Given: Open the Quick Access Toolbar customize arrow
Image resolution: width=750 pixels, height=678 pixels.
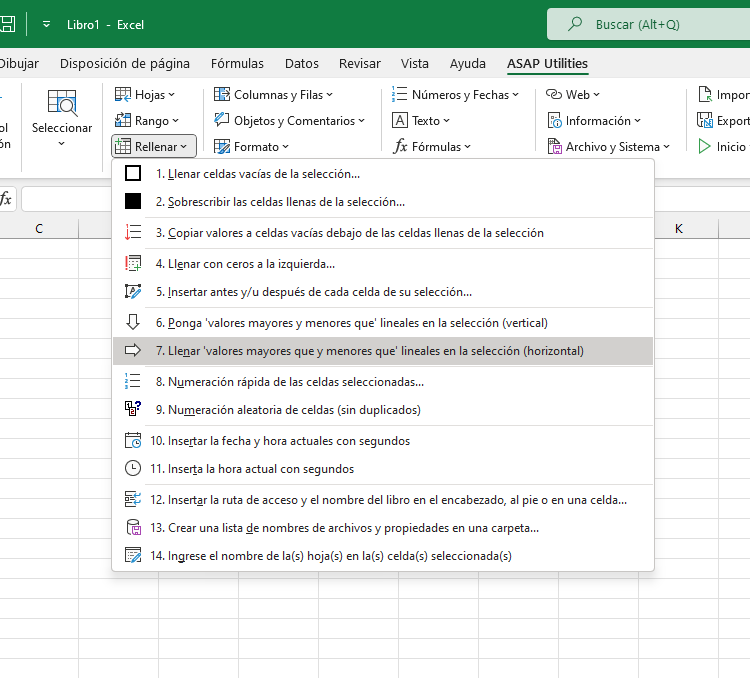Looking at the screenshot, I should tap(46, 24).
